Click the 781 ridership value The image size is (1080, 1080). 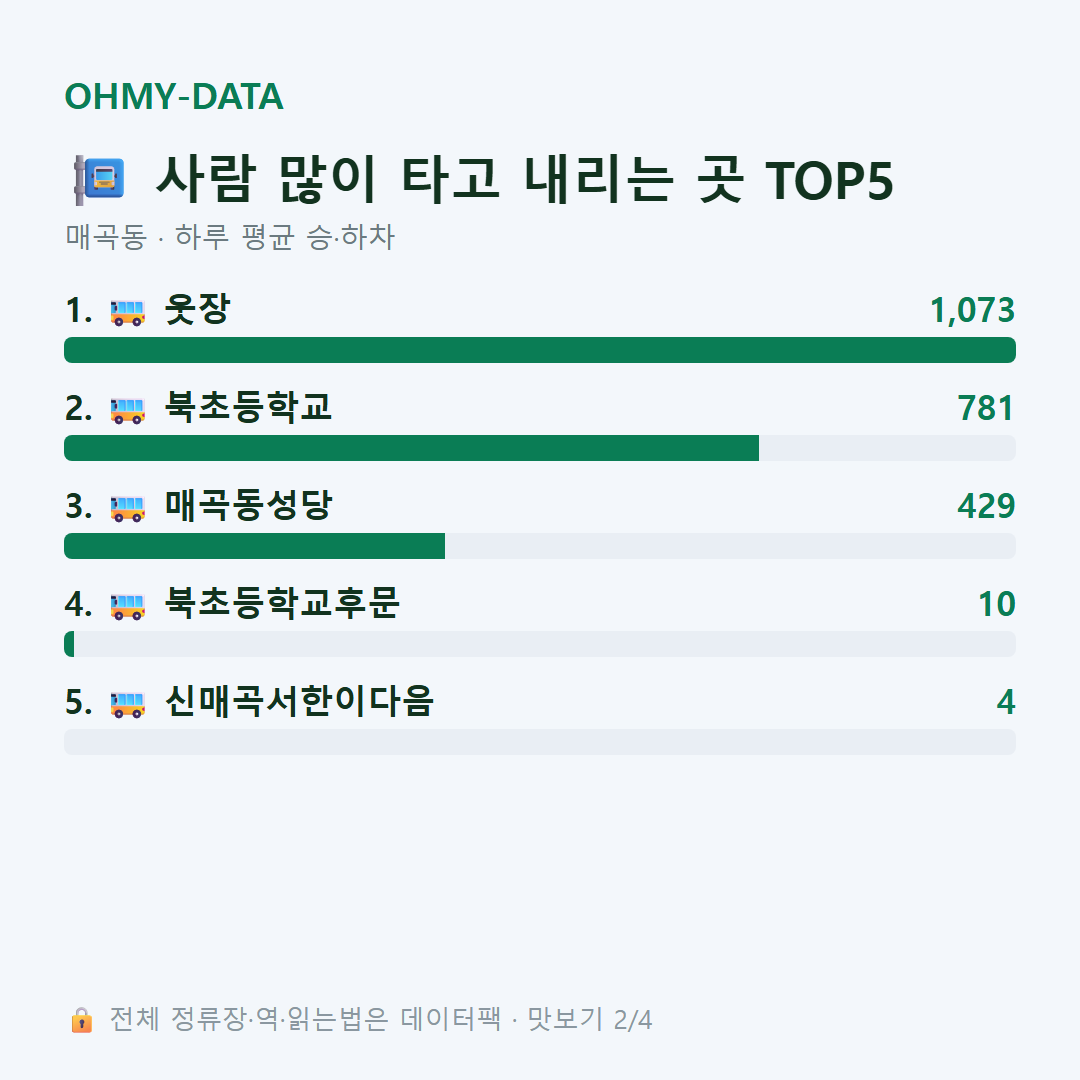tap(986, 408)
